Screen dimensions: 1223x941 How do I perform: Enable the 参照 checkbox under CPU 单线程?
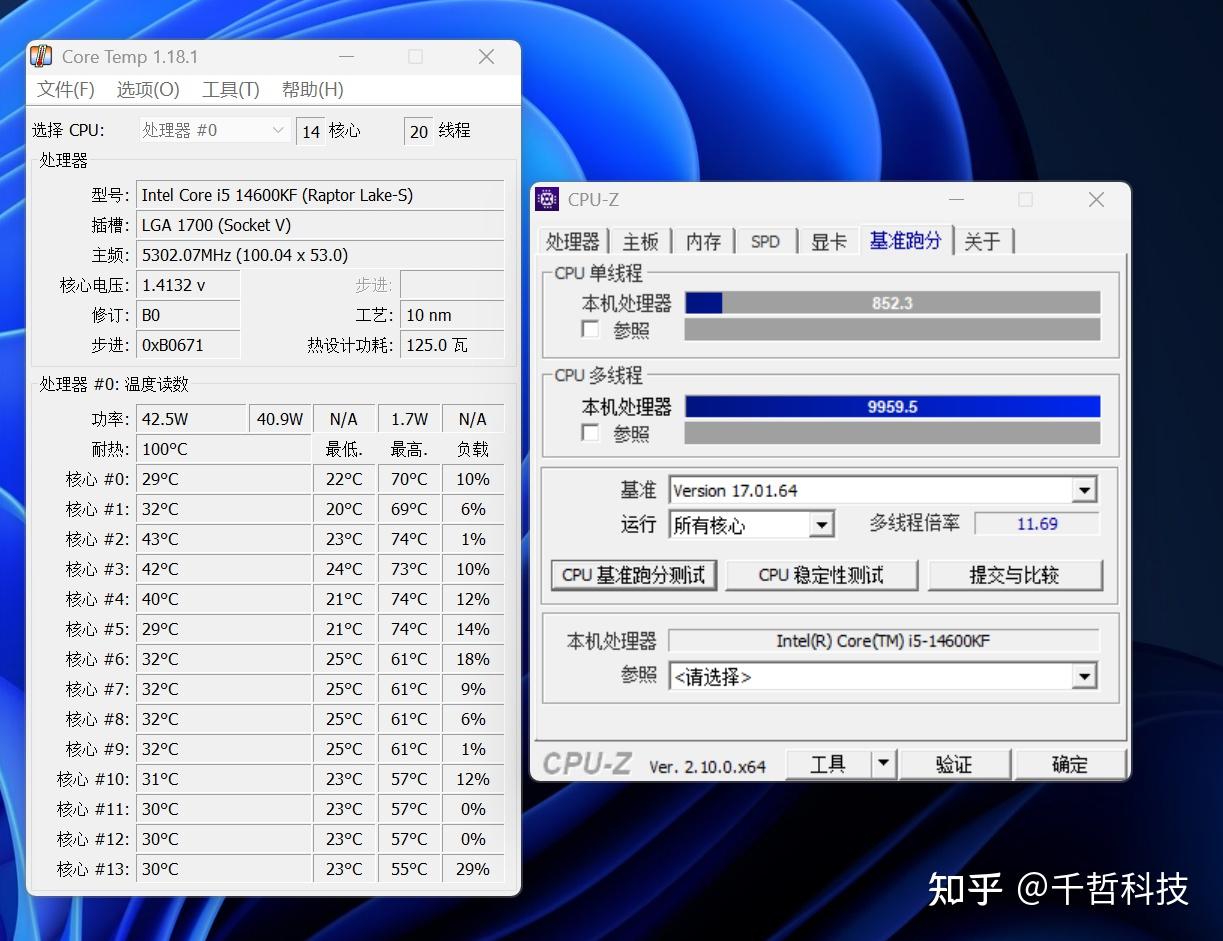click(x=591, y=329)
